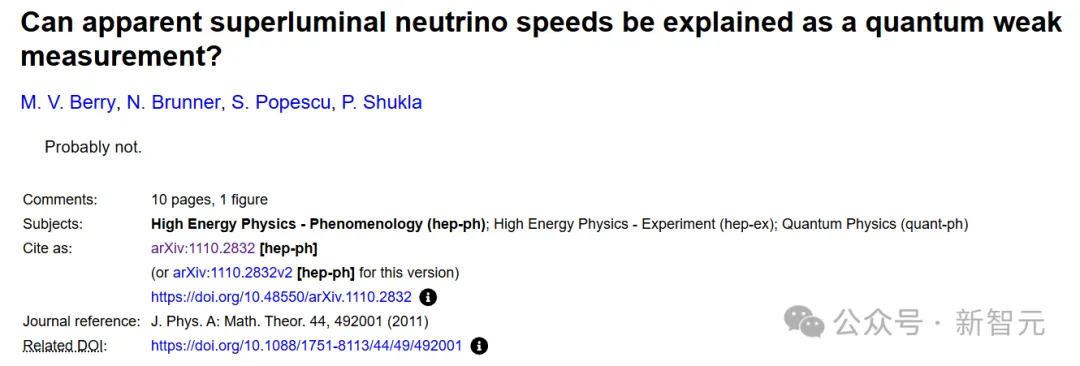Click the Quantum Physics (quant-ph) subject

pos(875,224)
